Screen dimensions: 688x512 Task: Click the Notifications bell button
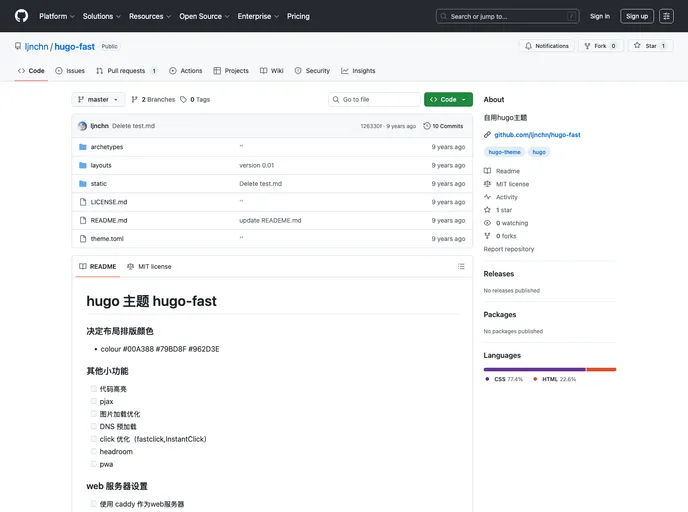tap(546, 46)
